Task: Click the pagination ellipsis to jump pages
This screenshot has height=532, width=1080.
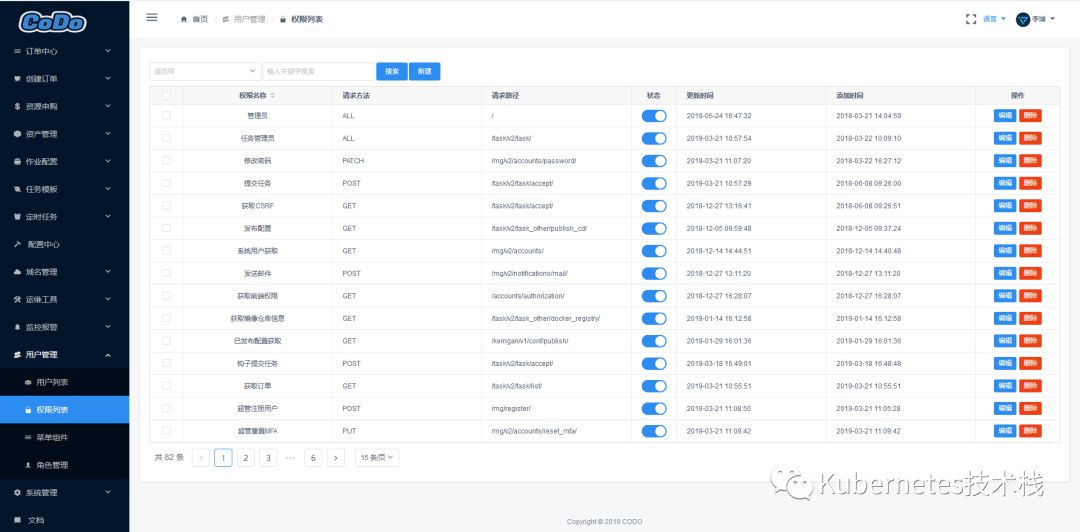Action: [290, 457]
